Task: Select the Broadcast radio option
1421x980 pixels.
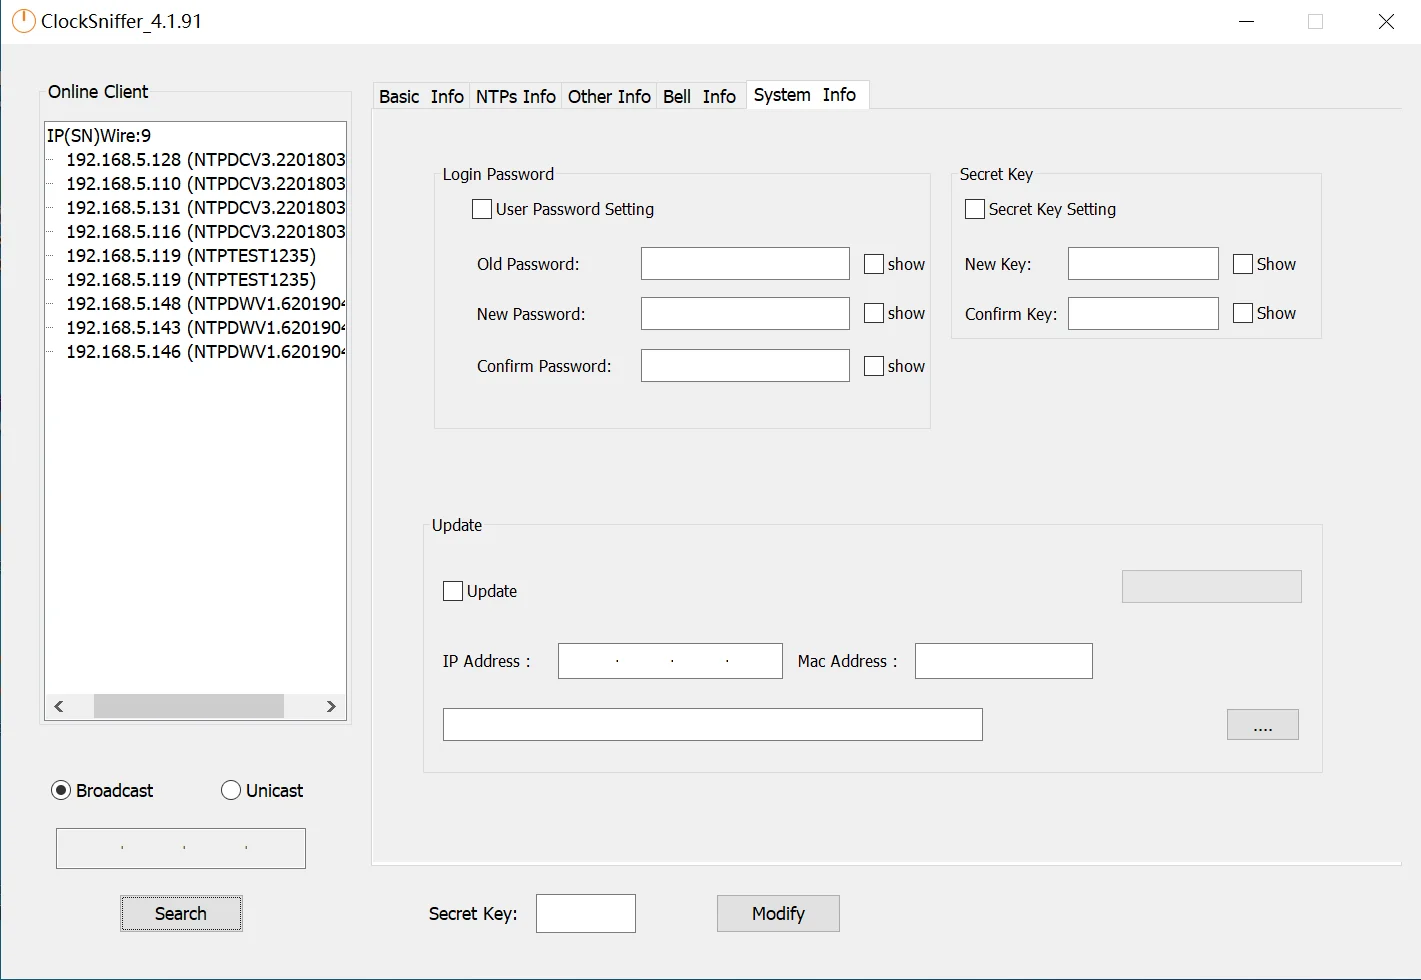Action: [61, 790]
